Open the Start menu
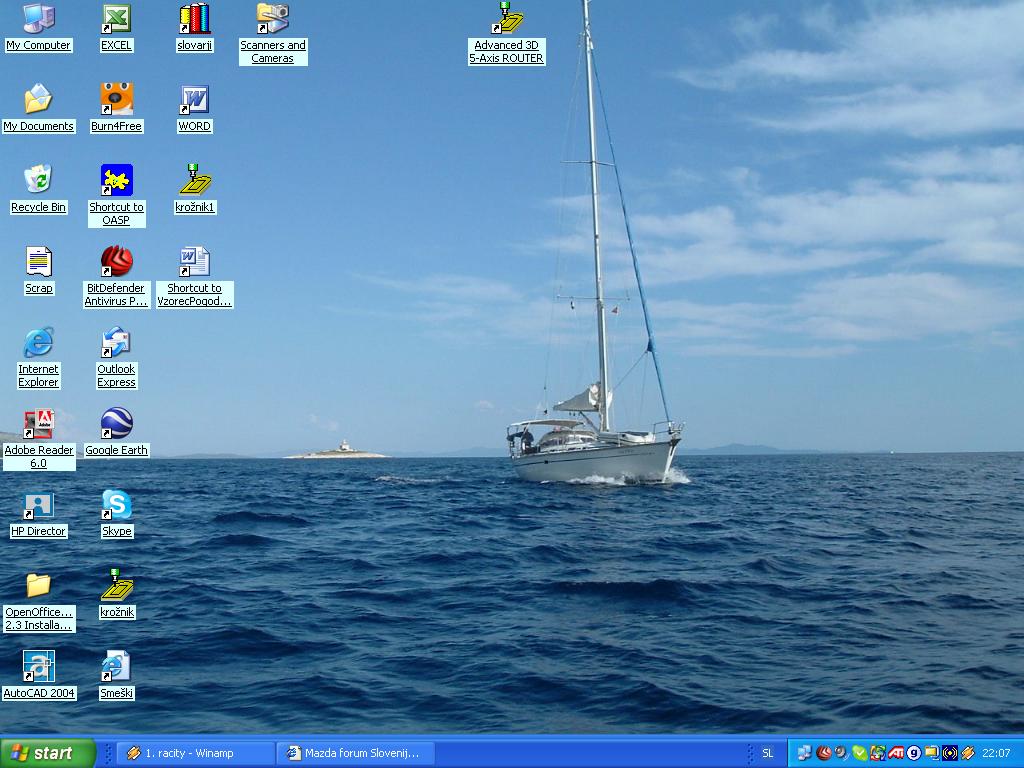 click(48, 753)
